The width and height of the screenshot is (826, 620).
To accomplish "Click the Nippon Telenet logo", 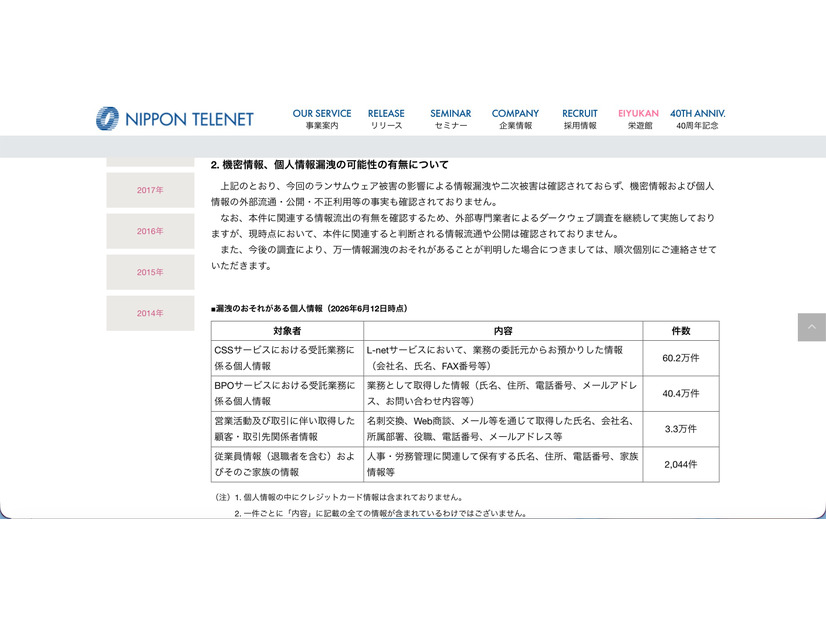I will (175, 119).
